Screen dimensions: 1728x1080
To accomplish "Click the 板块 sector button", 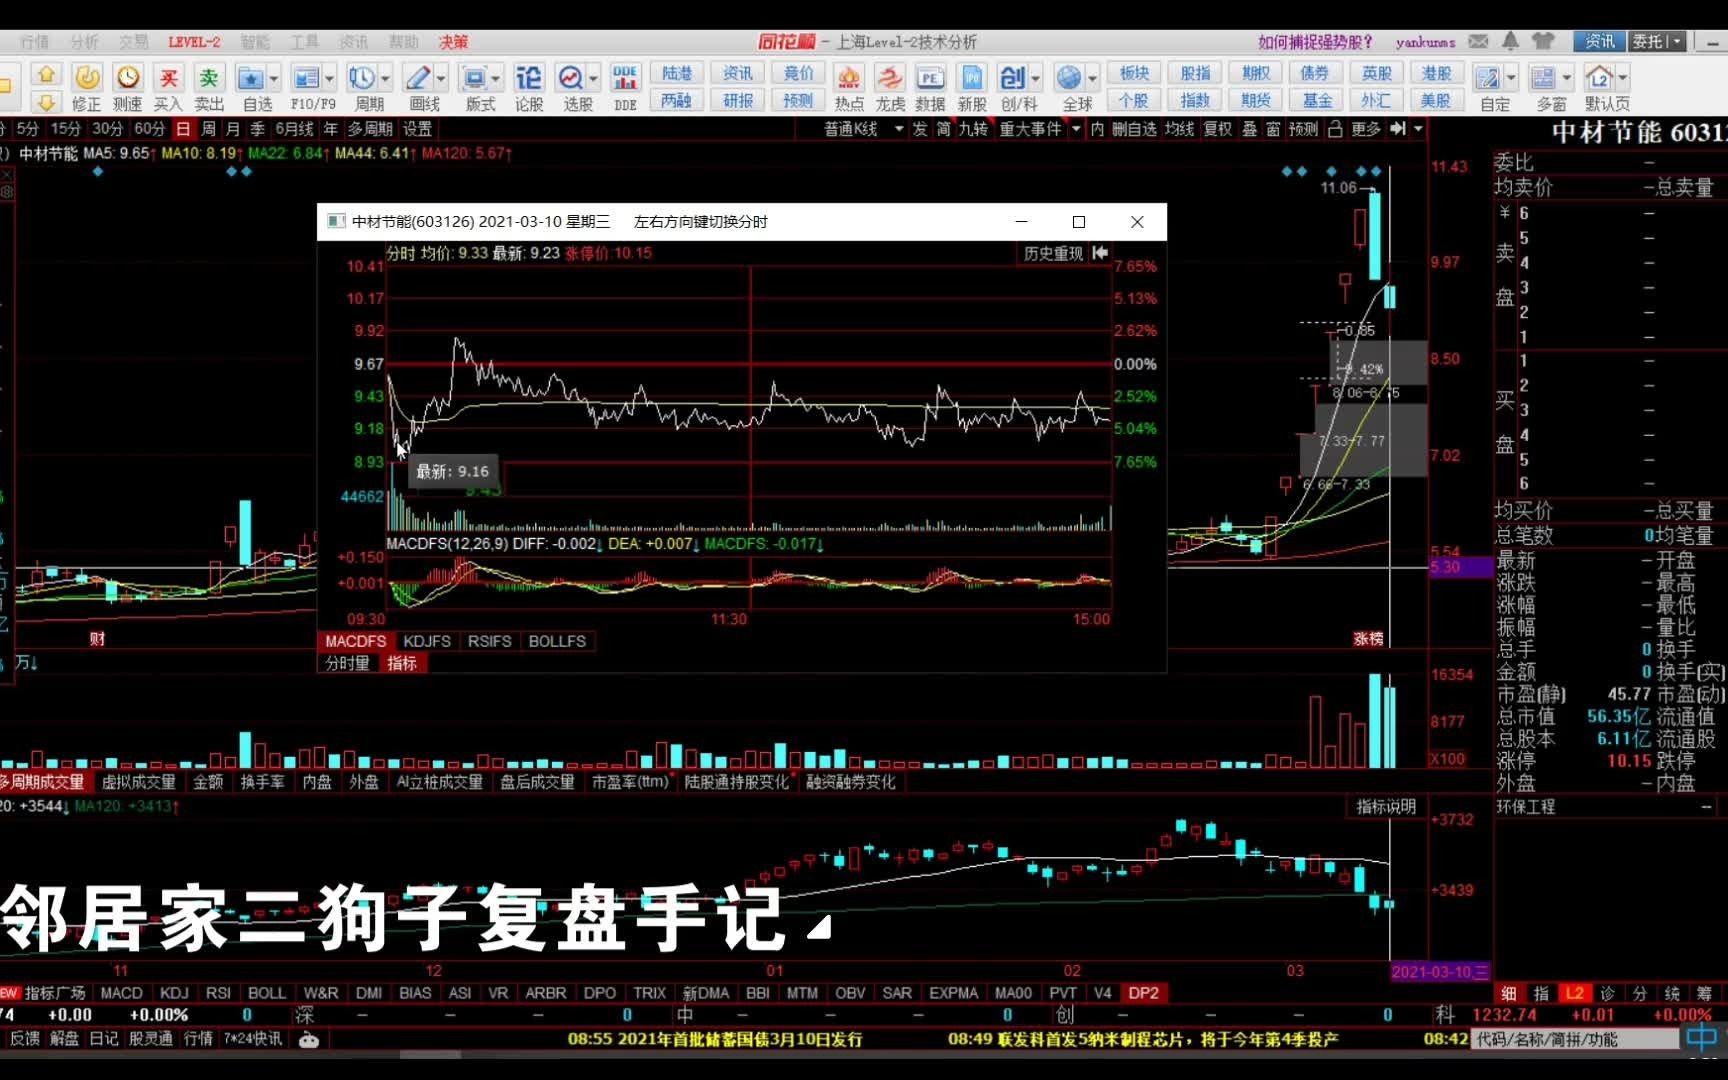I will (x=1135, y=73).
